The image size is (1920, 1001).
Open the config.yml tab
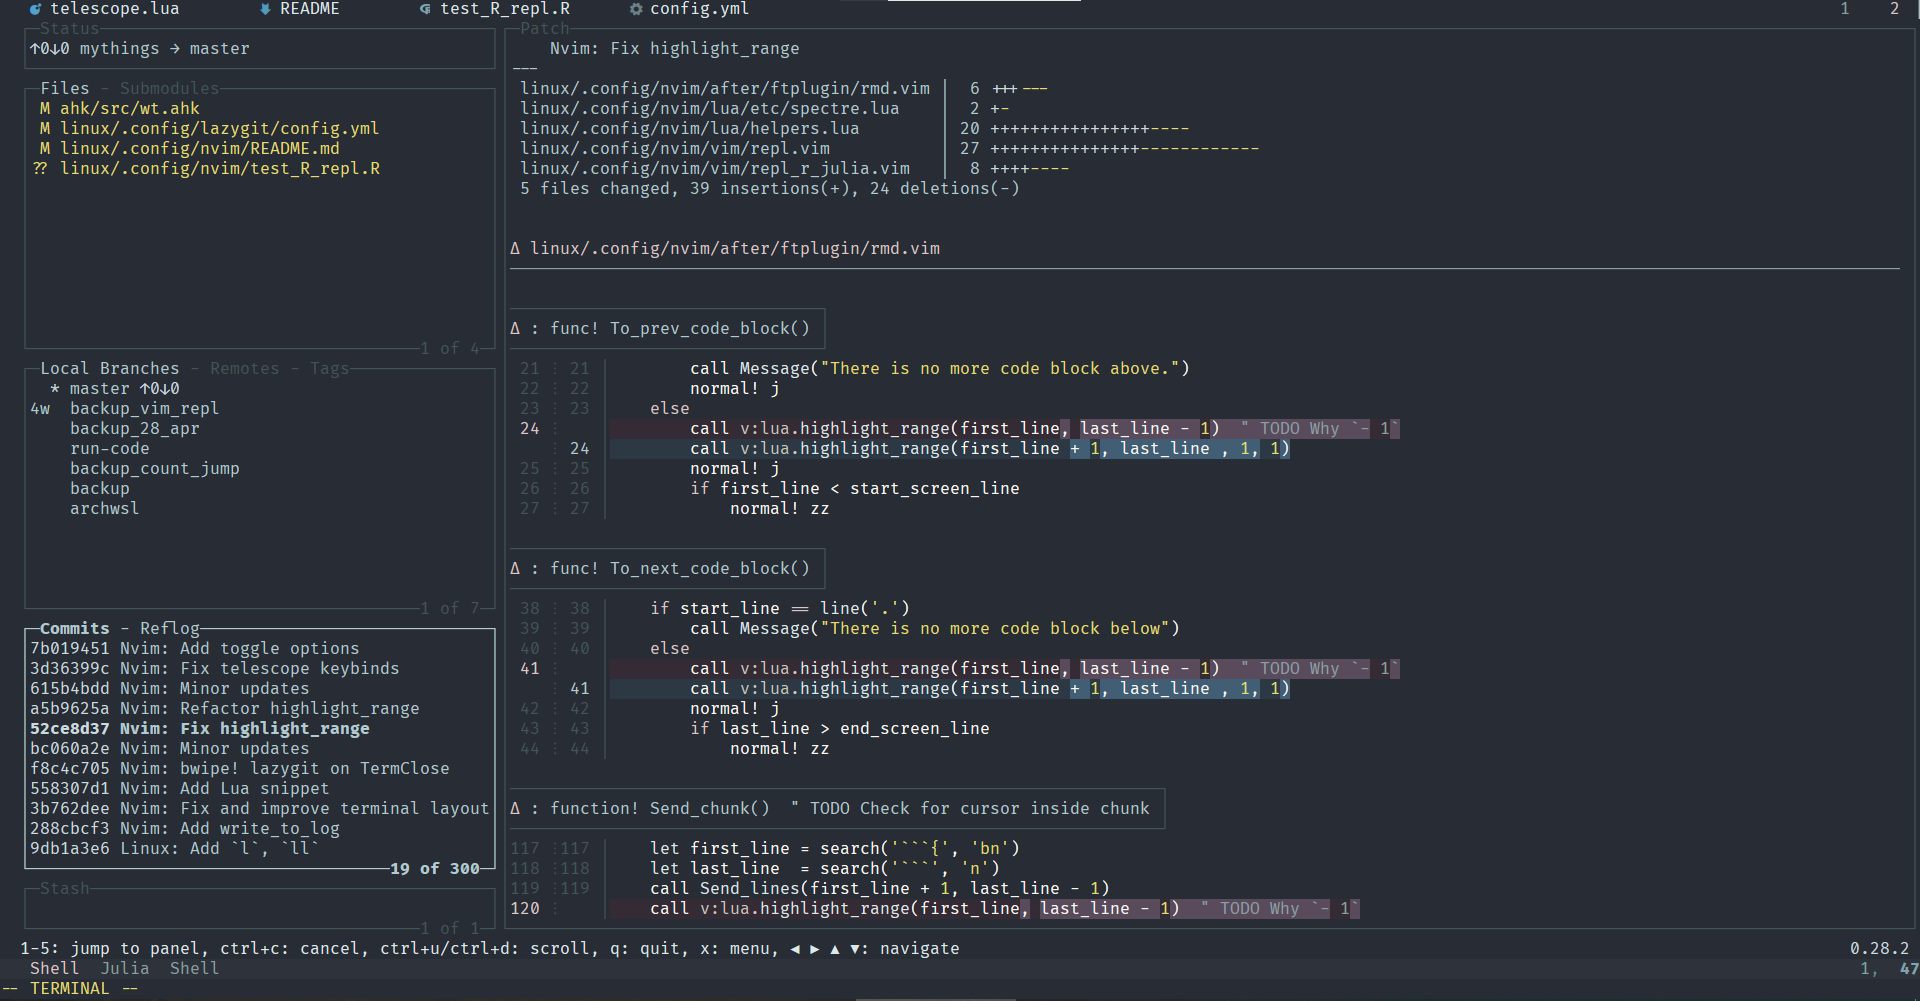tap(700, 9)
